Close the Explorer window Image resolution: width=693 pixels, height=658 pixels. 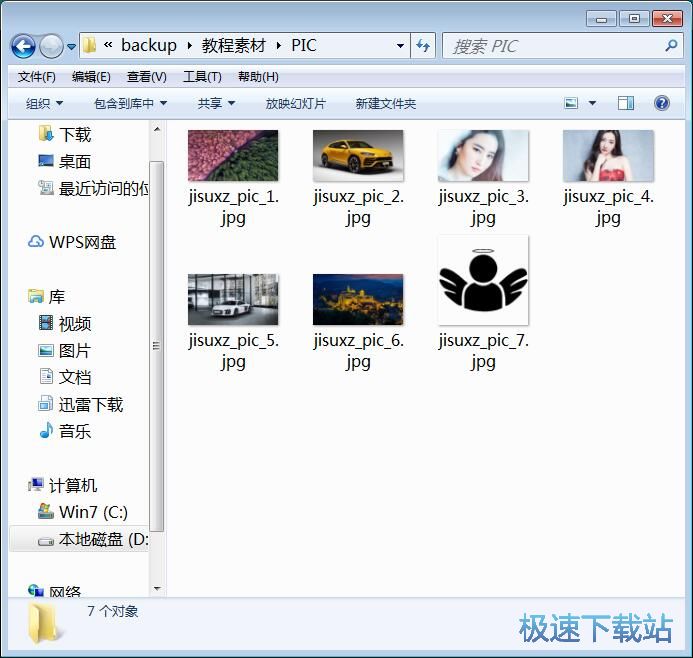coord(667,19)
